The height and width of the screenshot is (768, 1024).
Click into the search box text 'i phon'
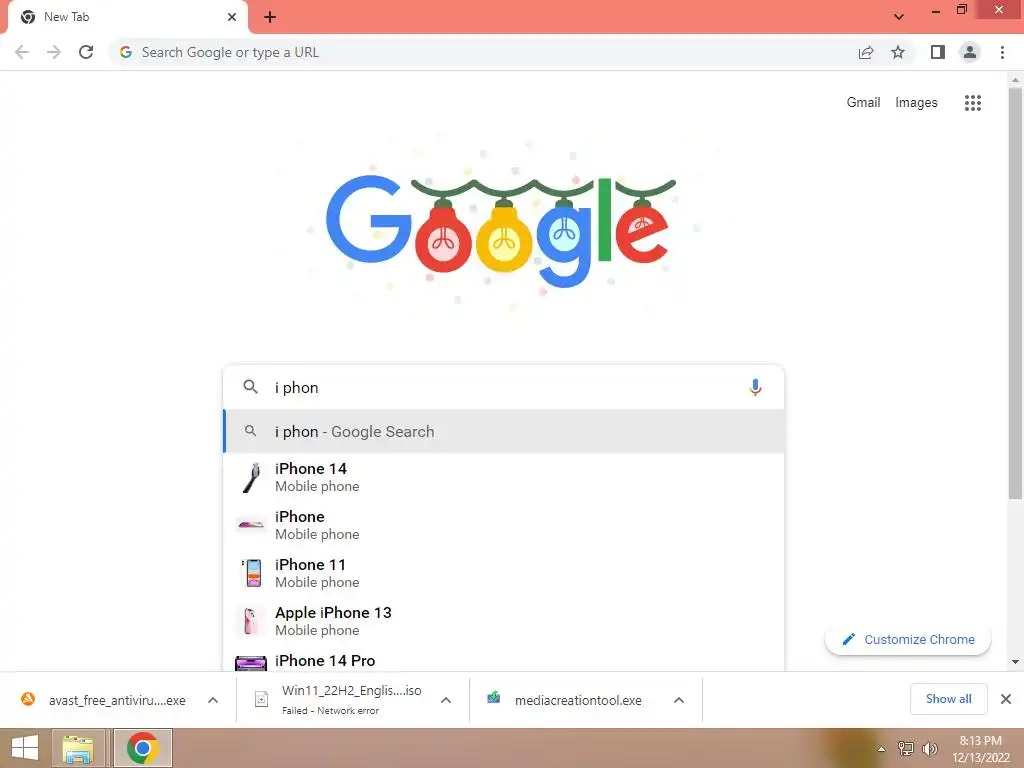(296, 387)
